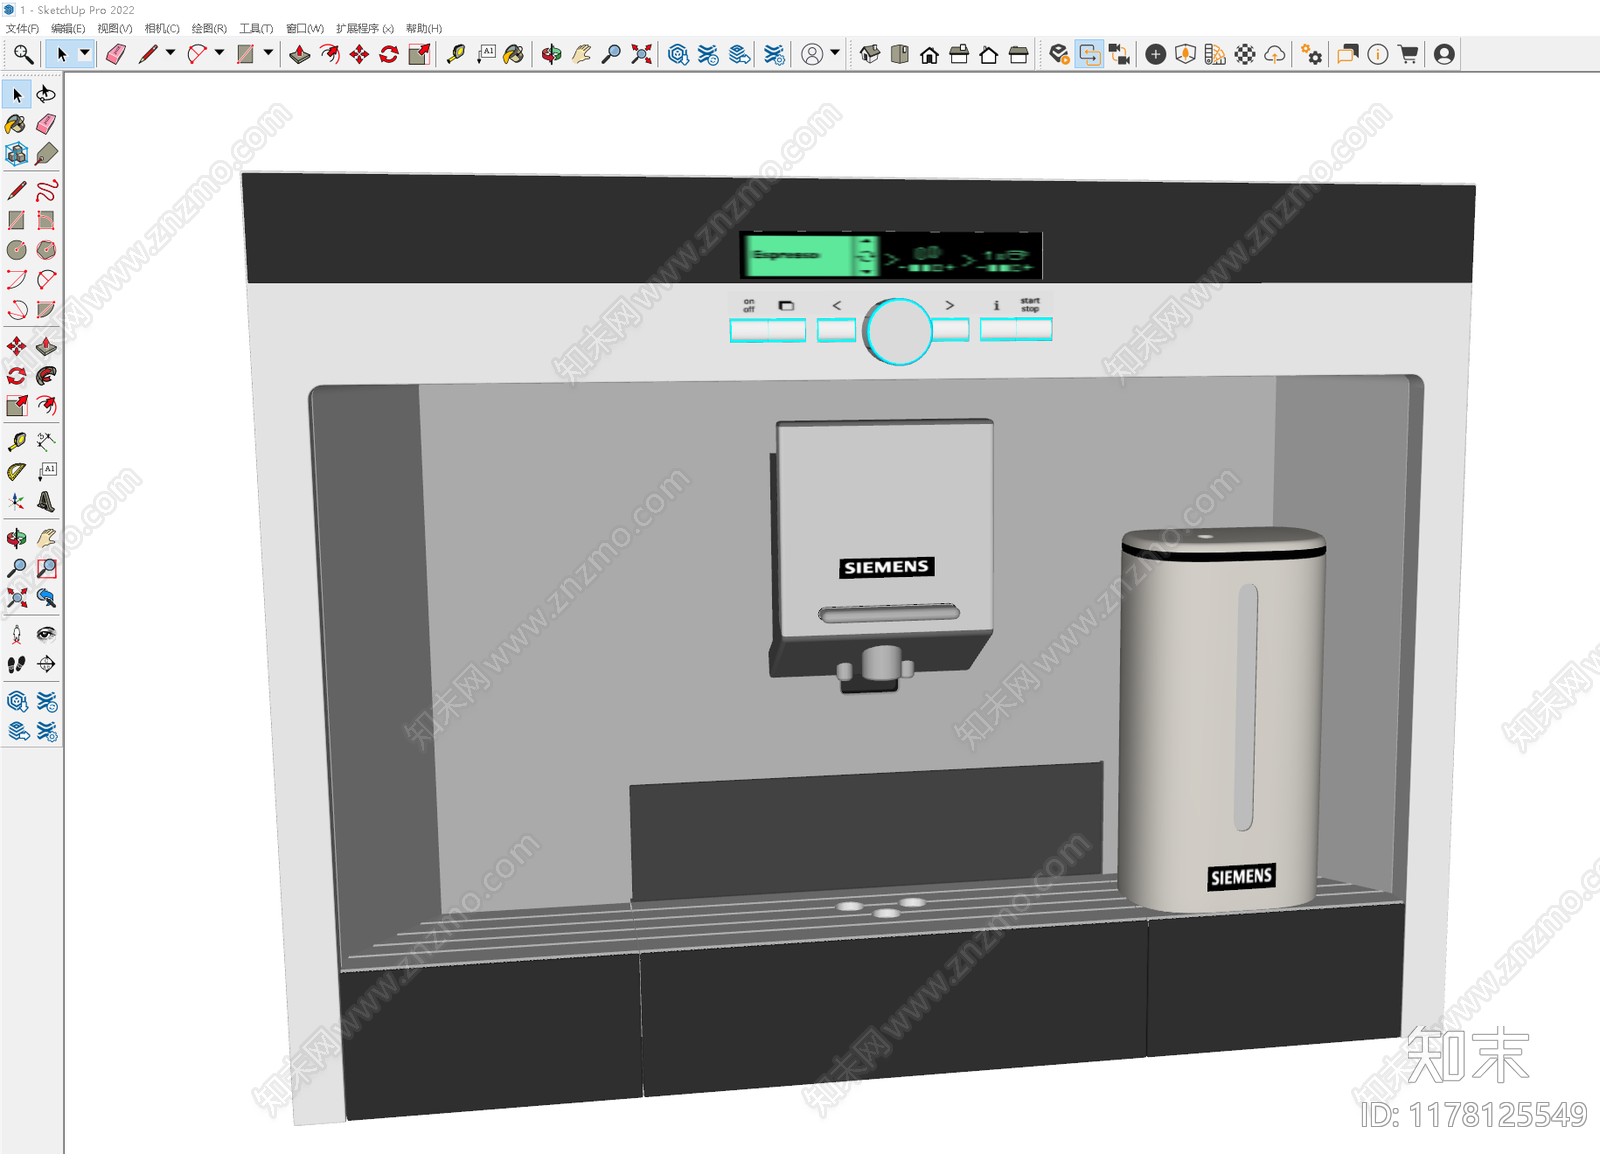Choose the Circle tool

pos(17,250)
